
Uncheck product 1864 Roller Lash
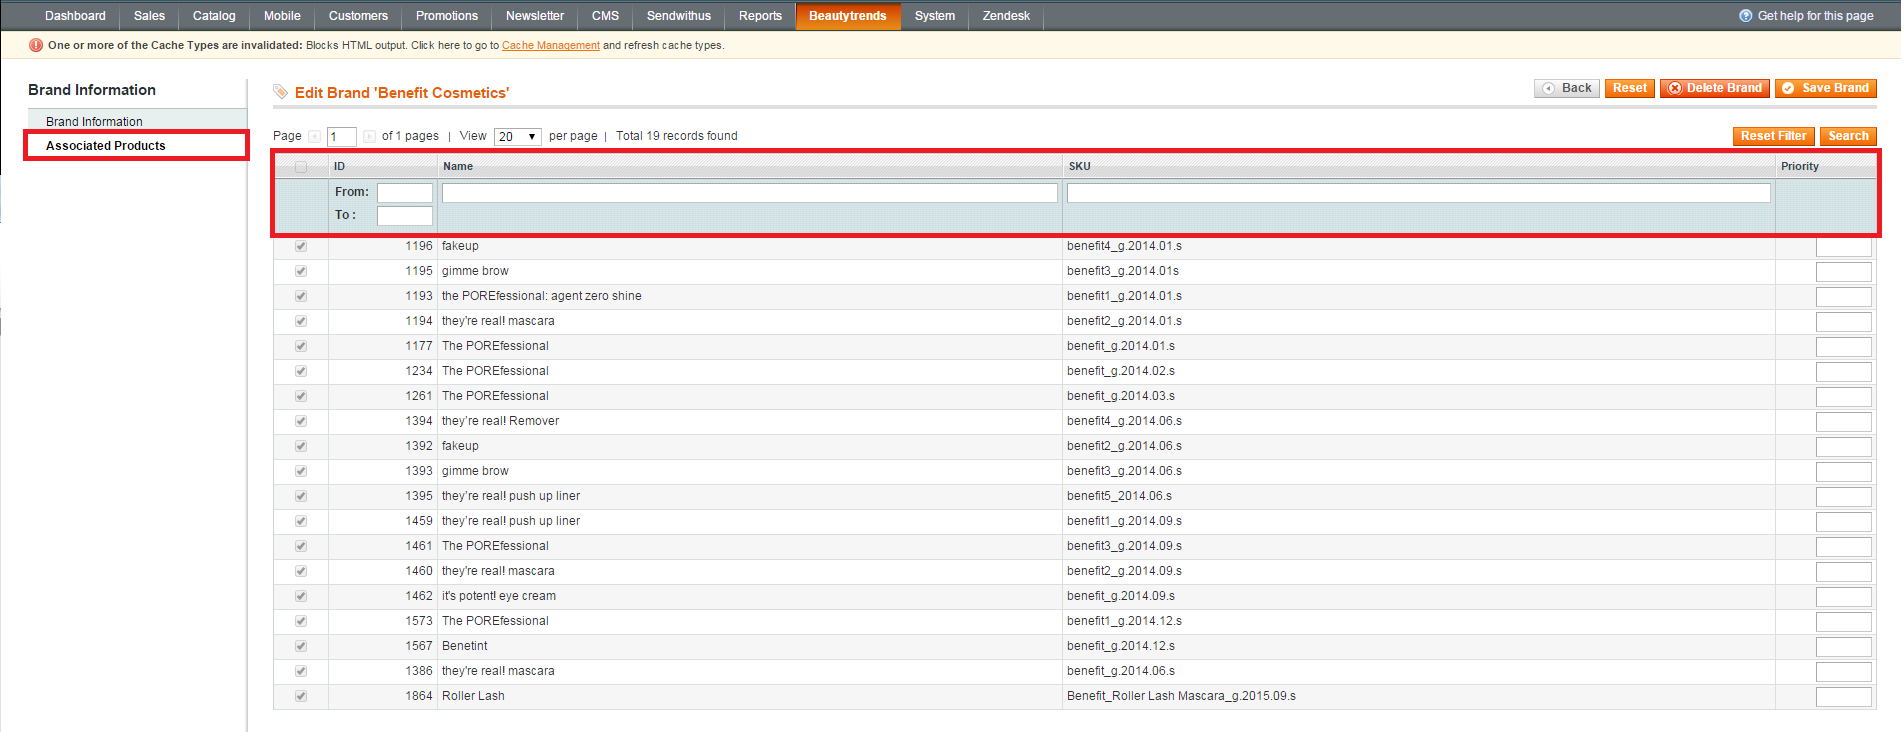click(301, 696)
